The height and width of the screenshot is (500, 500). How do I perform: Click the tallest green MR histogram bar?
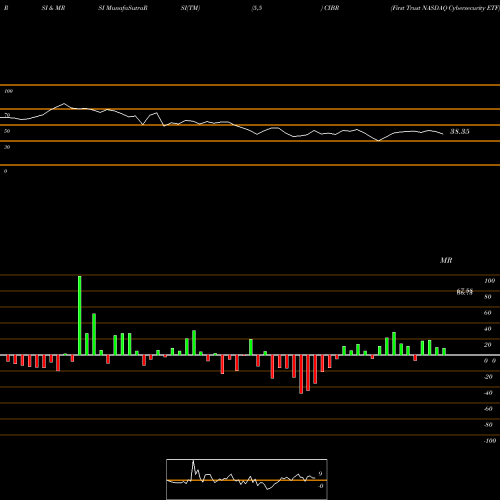[x=80, y=315]
